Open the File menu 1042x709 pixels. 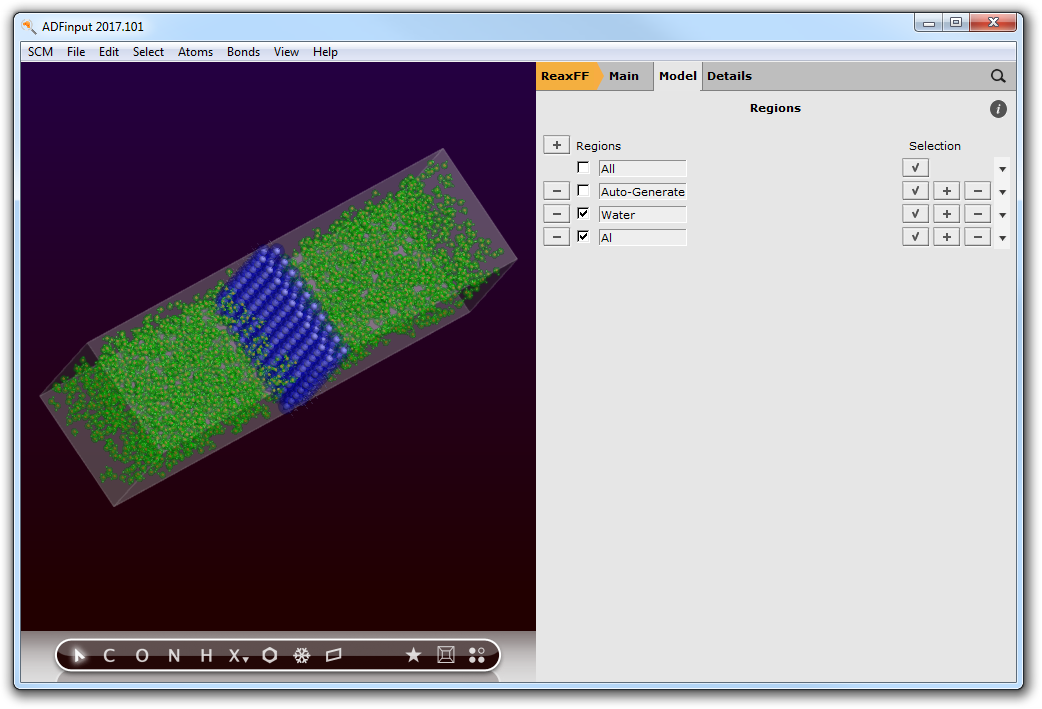(x=76, y=52)
